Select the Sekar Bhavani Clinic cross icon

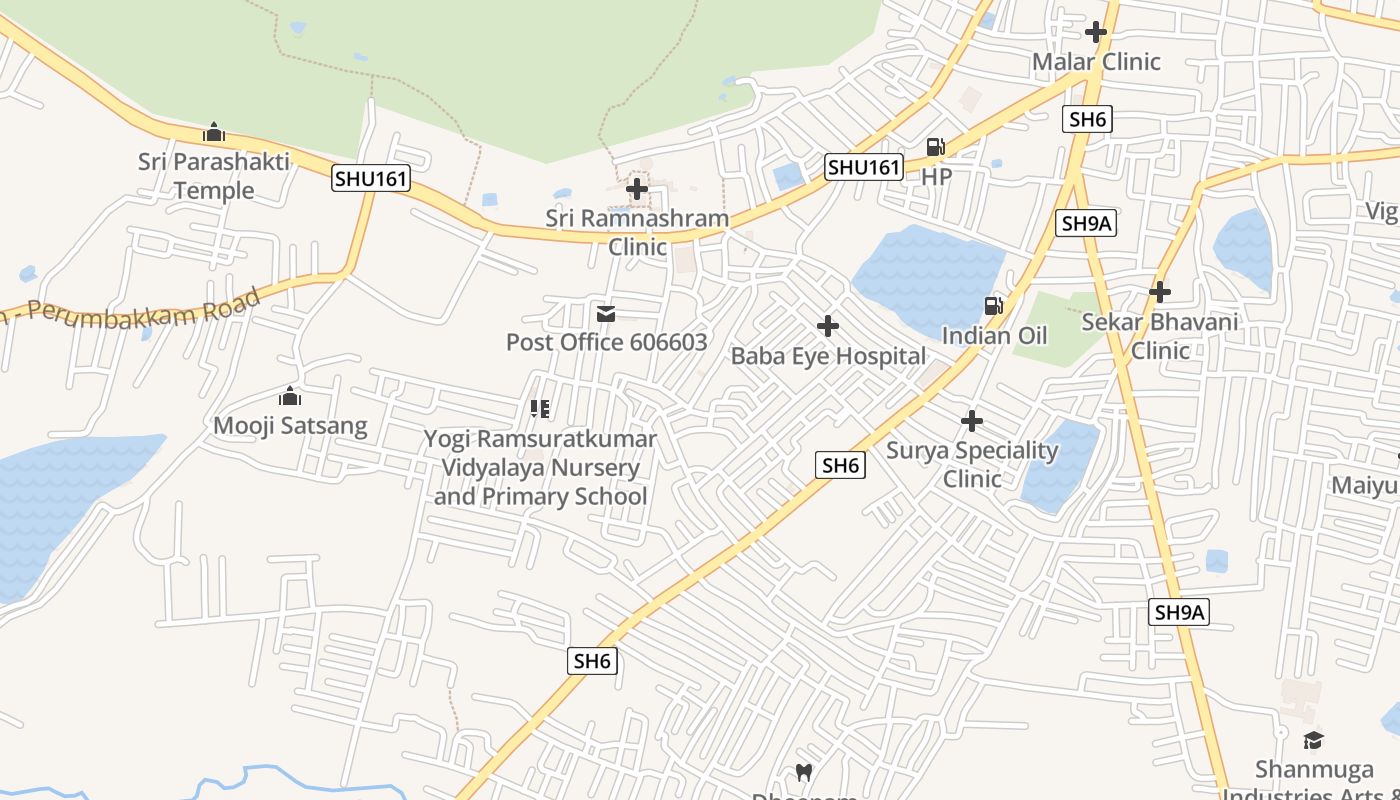(x=1160, y=292)
